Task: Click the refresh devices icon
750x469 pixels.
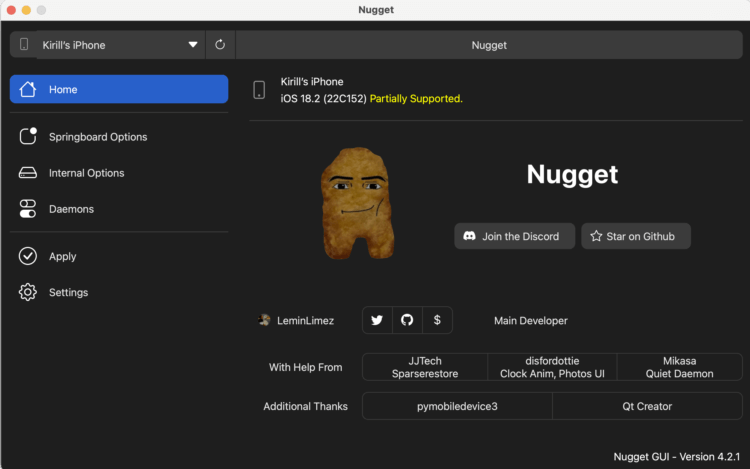Action: point(220,45)
